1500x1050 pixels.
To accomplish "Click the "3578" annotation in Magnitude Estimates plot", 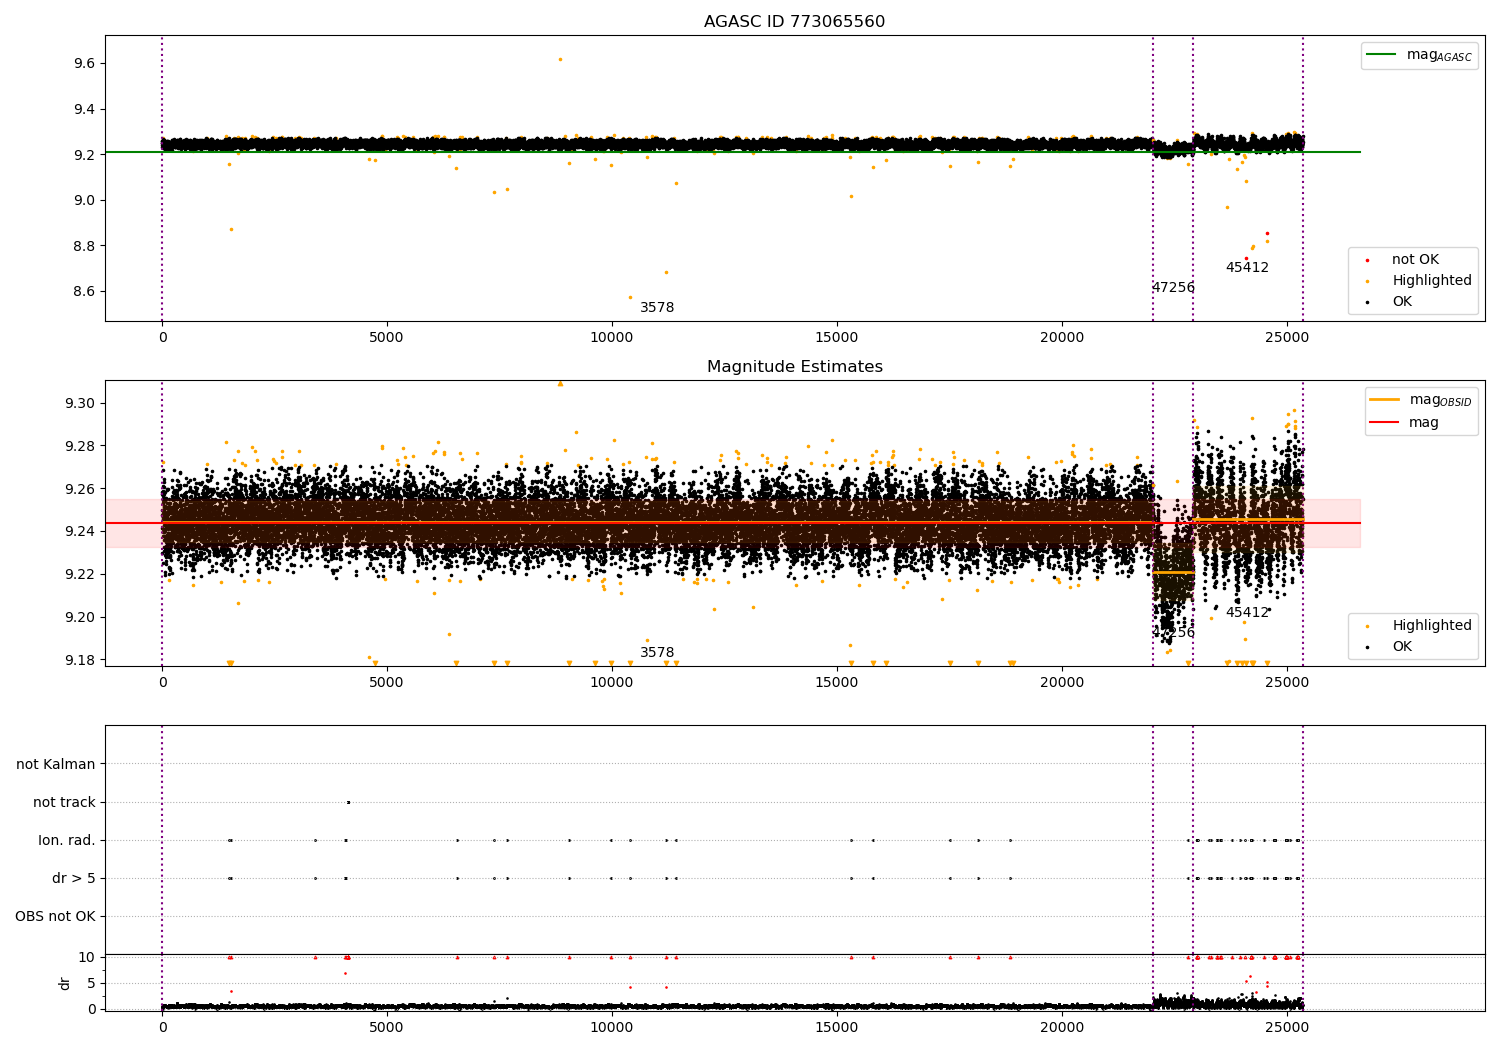I will (657, 653).
